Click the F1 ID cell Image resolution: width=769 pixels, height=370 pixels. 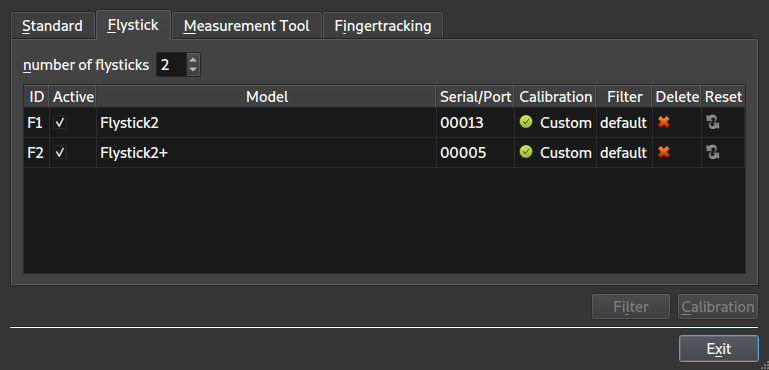[x=36, y=123]
